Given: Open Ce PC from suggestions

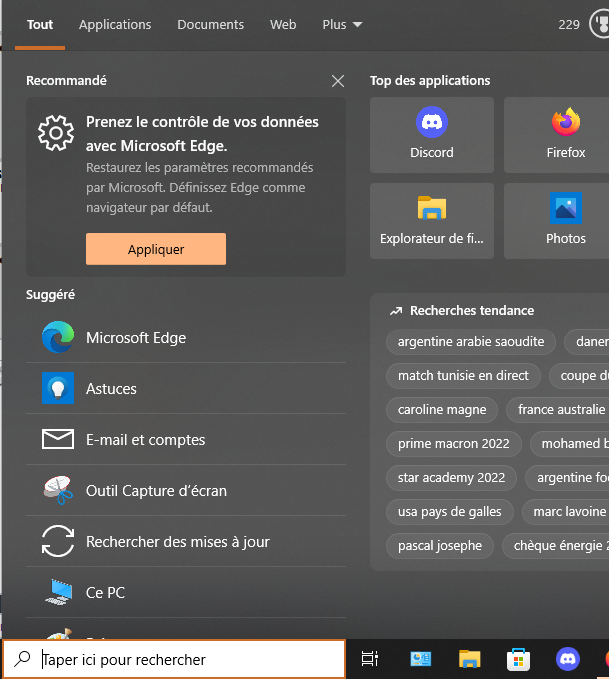Looking at the screenshot, I should [x=105, y=593].
